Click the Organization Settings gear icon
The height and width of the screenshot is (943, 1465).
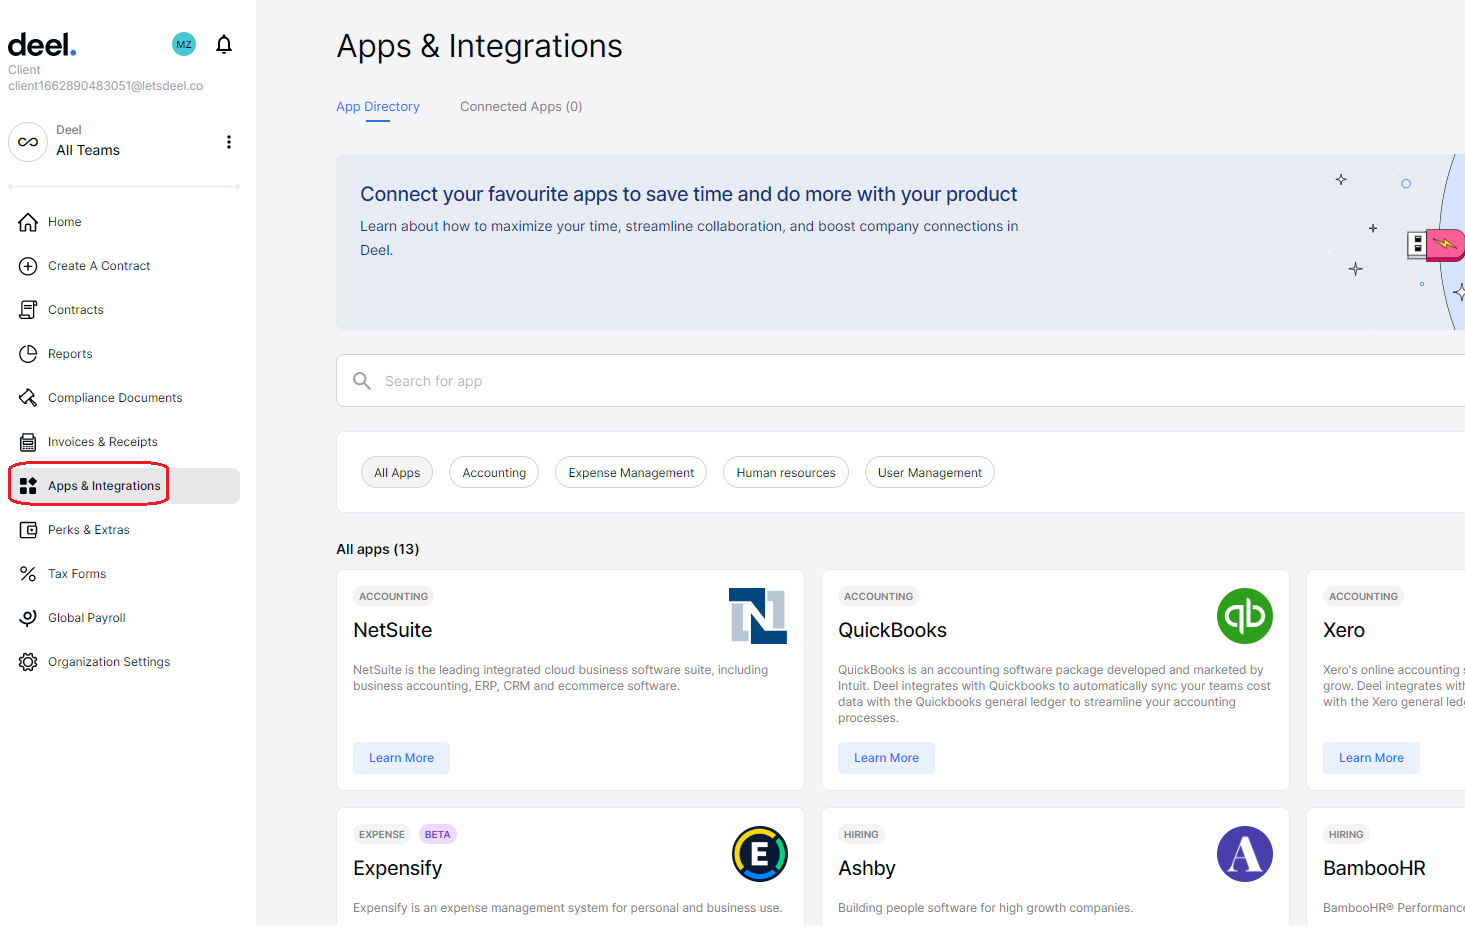28,661
